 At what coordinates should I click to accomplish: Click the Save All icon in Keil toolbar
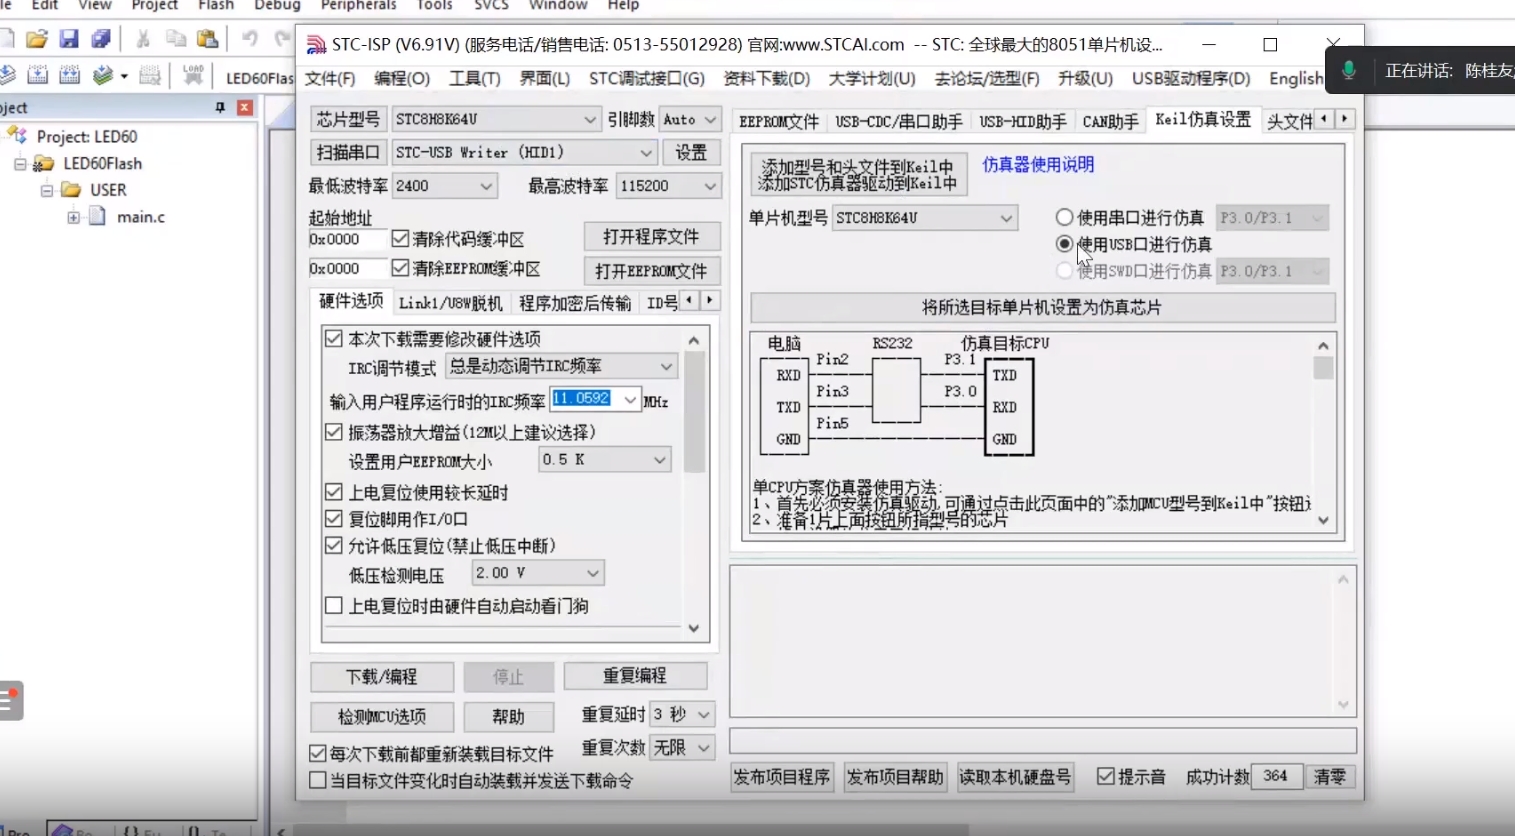(x=100, y=39)
